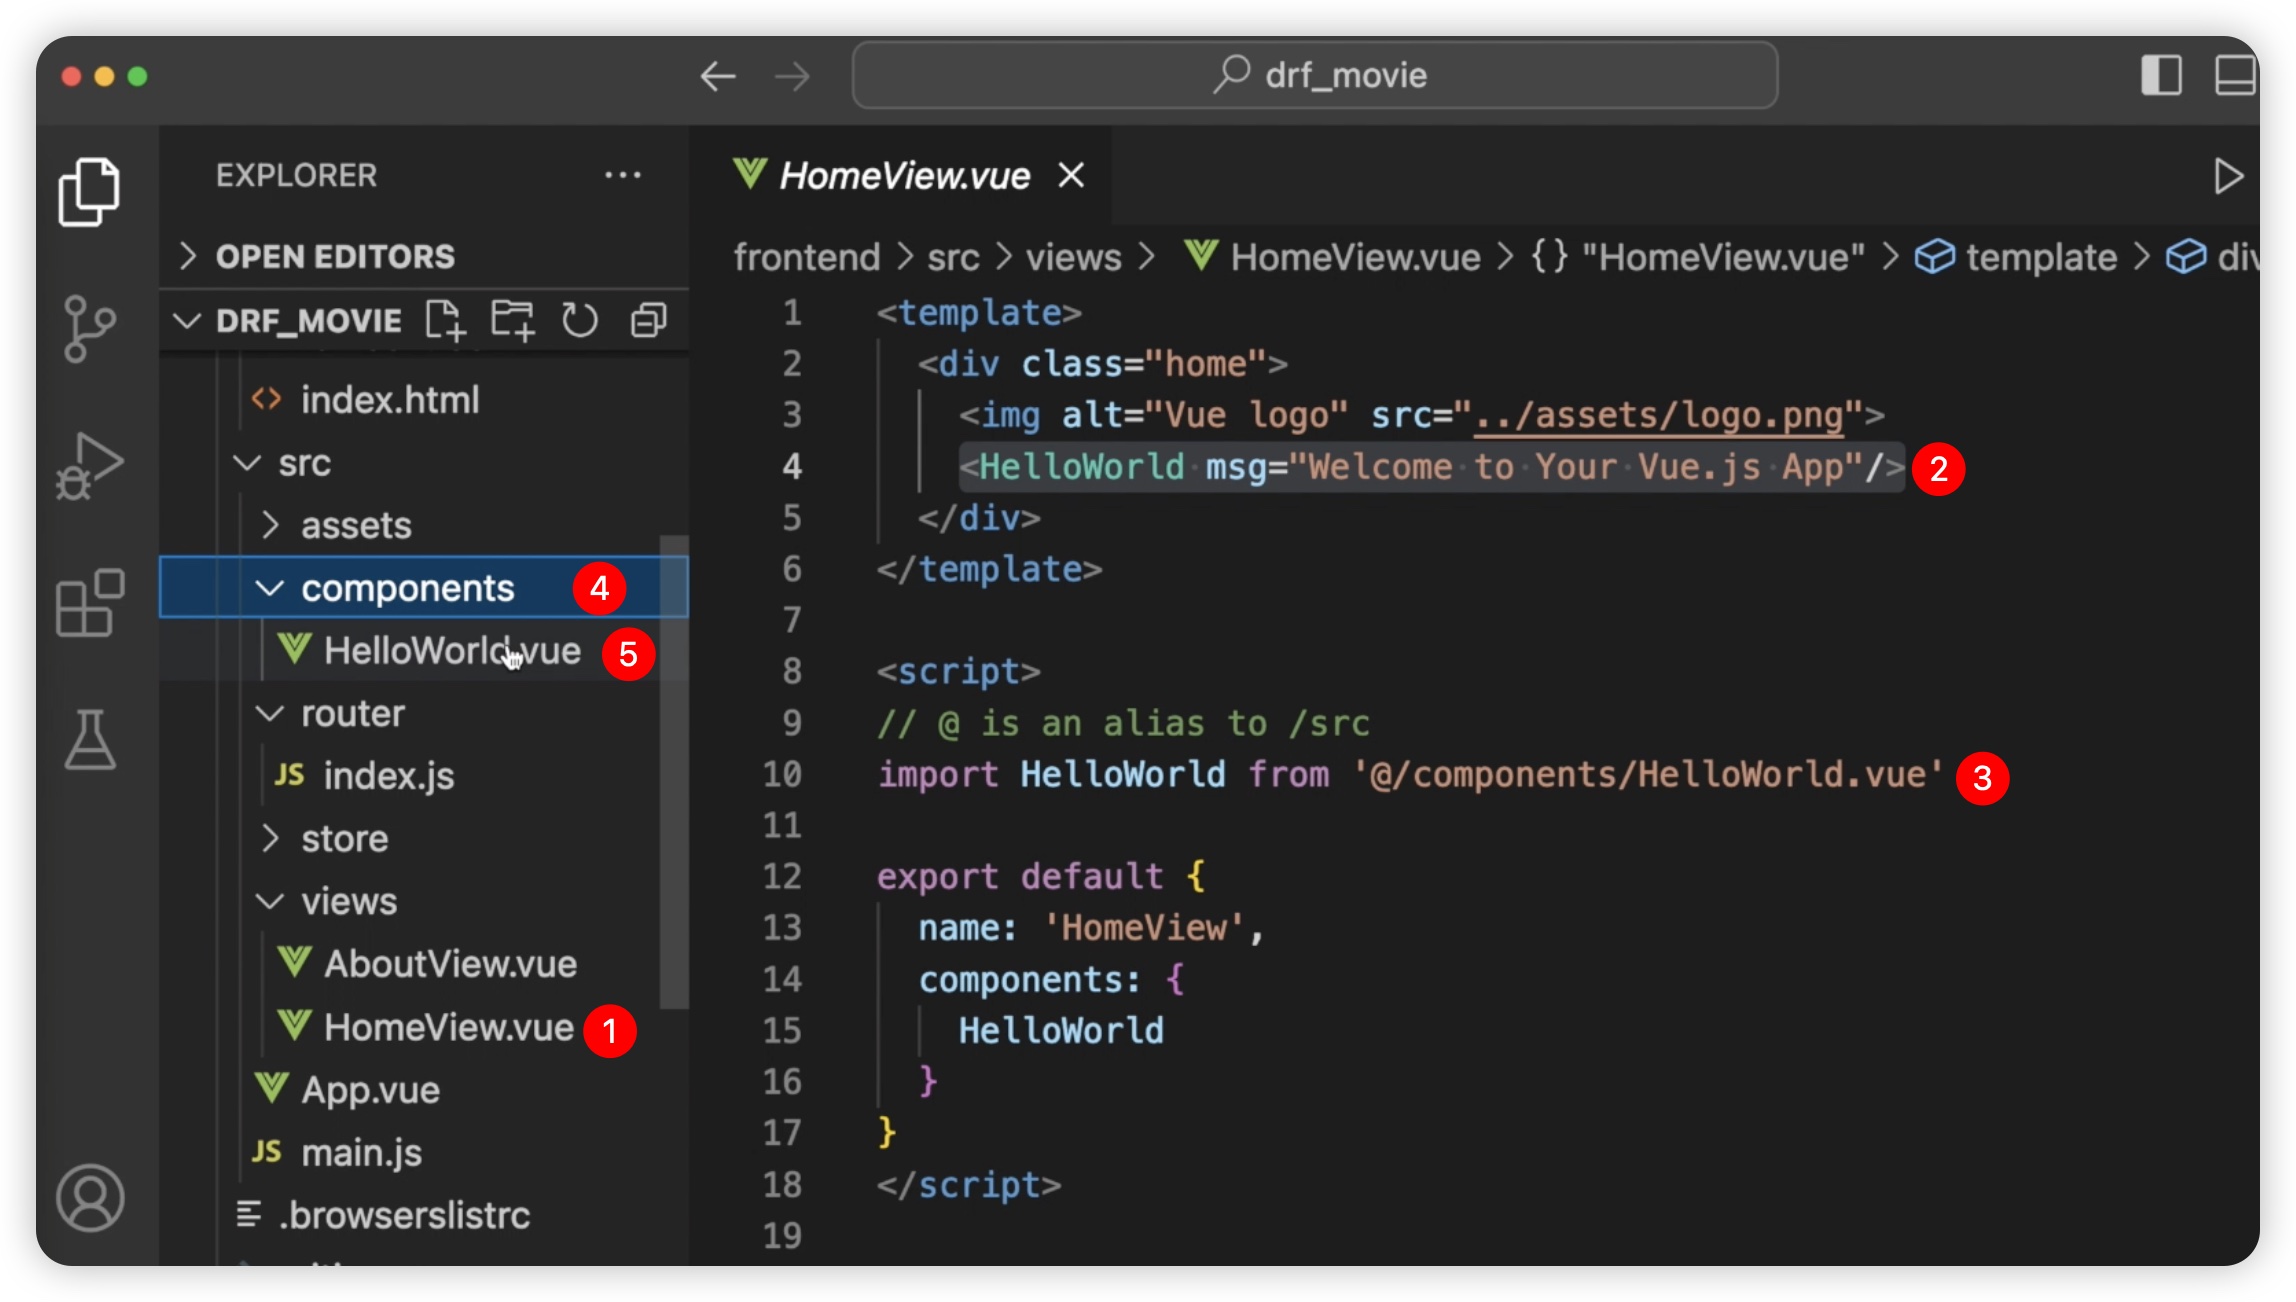The width and height of the screenshot is (2296, 1302).
Task: Click line number 12 in the gutter
Action: [781, 877]
